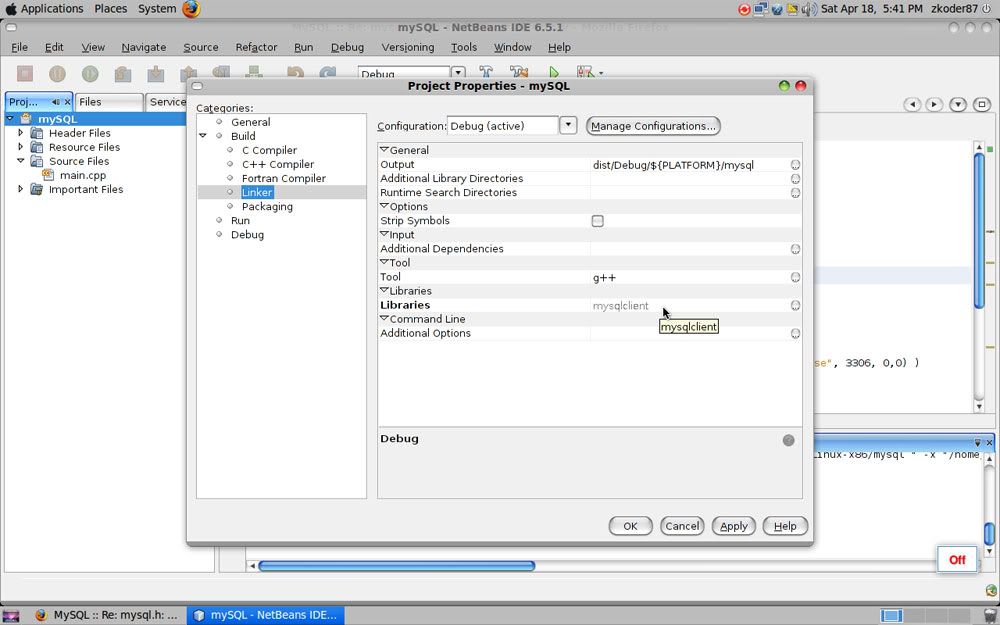Browse button for Output property
1000x625 pixels.
[x=795, y=165]
